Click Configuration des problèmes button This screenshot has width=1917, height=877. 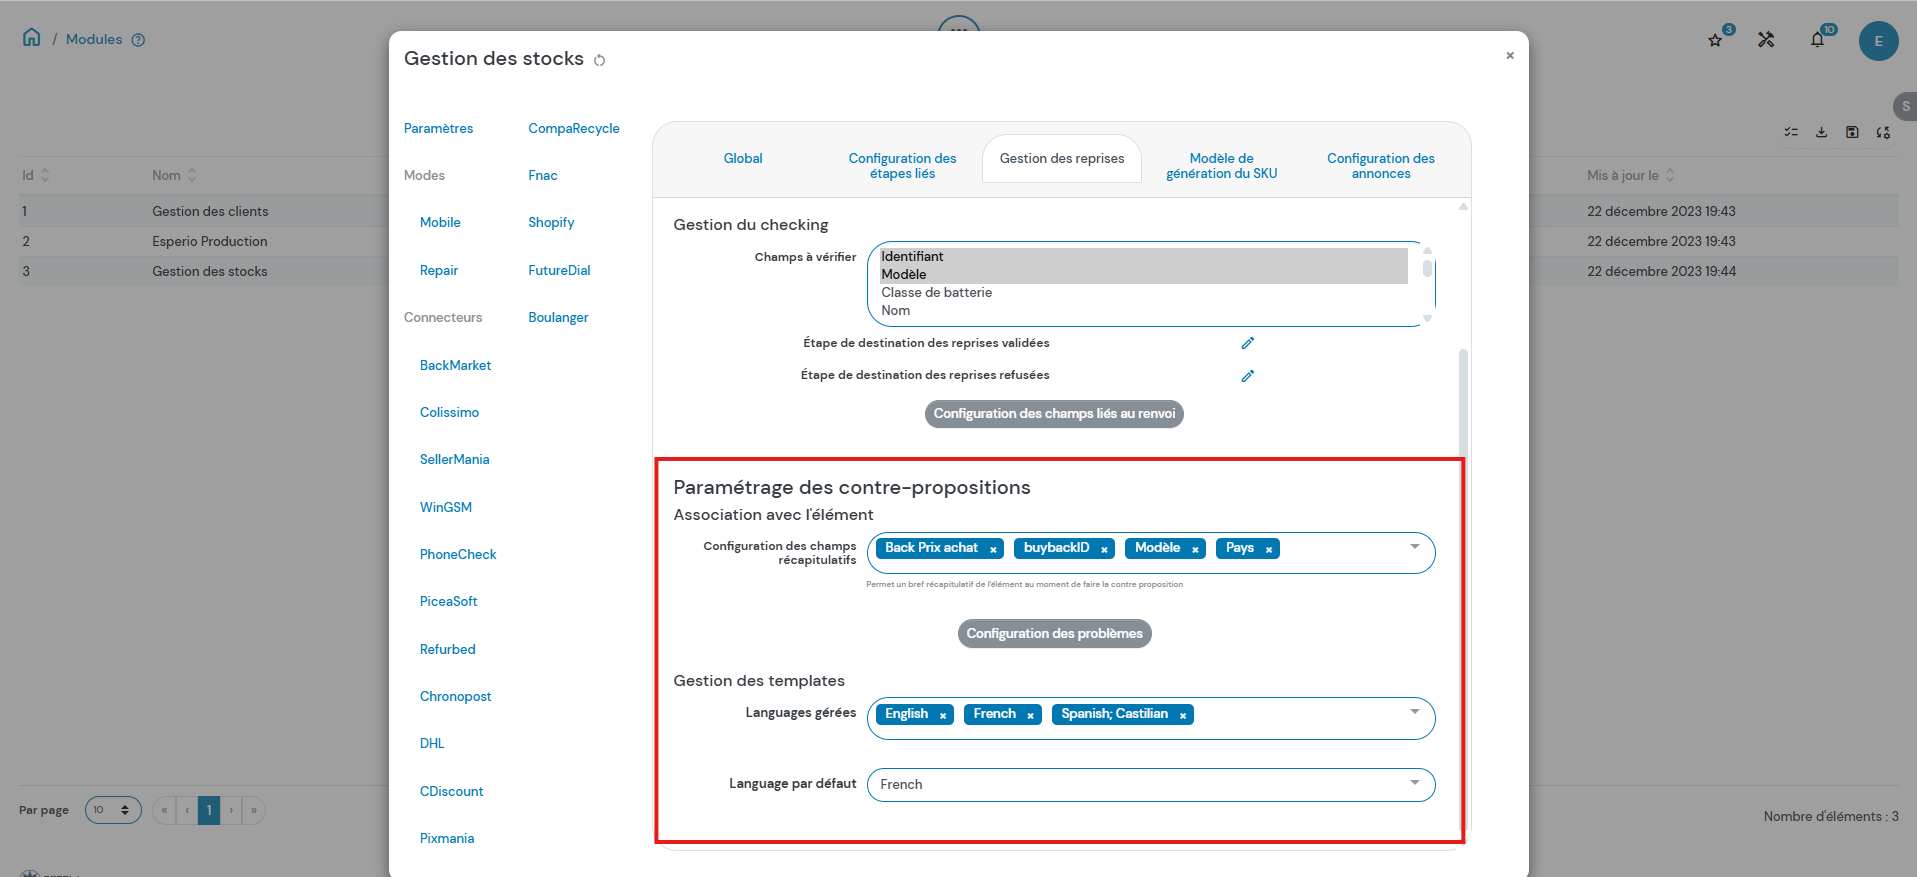(x=1054, y=634)
